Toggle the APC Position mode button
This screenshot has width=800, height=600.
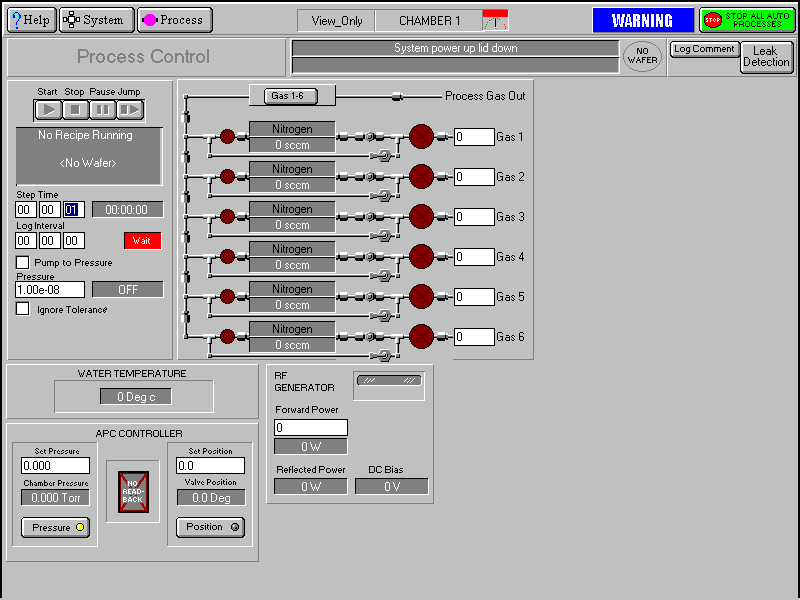click(x=210, y=527)
